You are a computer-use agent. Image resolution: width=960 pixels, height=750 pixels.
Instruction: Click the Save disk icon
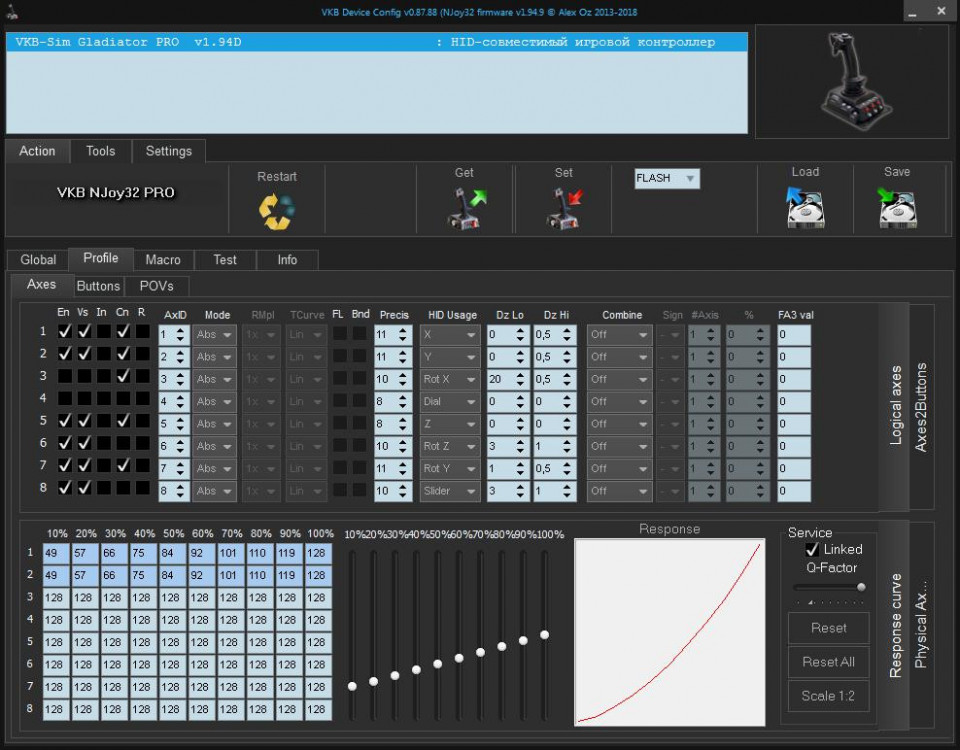[897, 208]
